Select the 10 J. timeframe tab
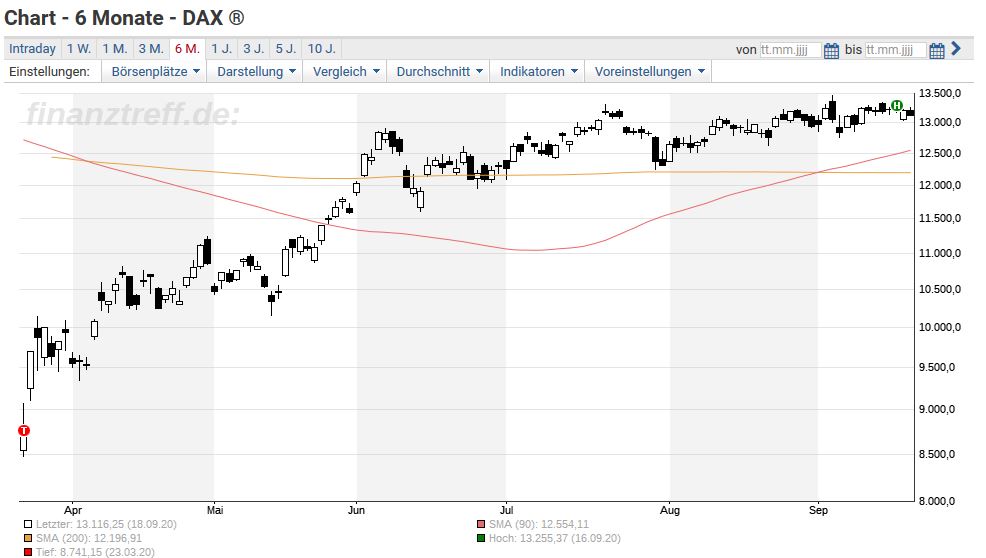Image resolution: width=986 pixels, height=558 pixels. (321, 48)
